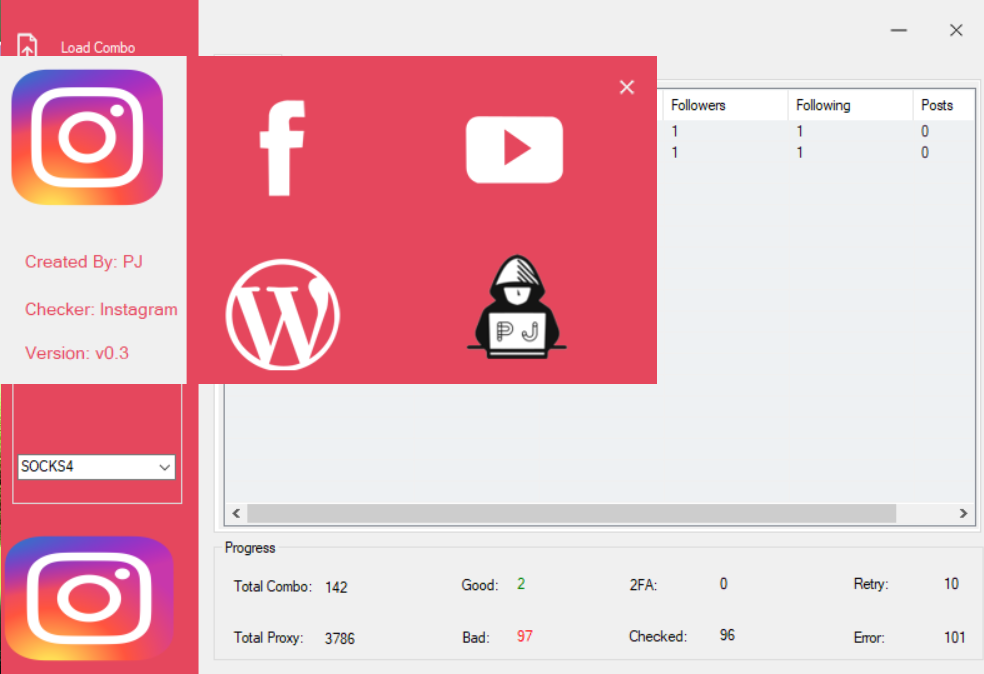Viewport: 984px width, 674px height.
Task: Click the horizontal scrollbar thumb
Action: point(572,513)
